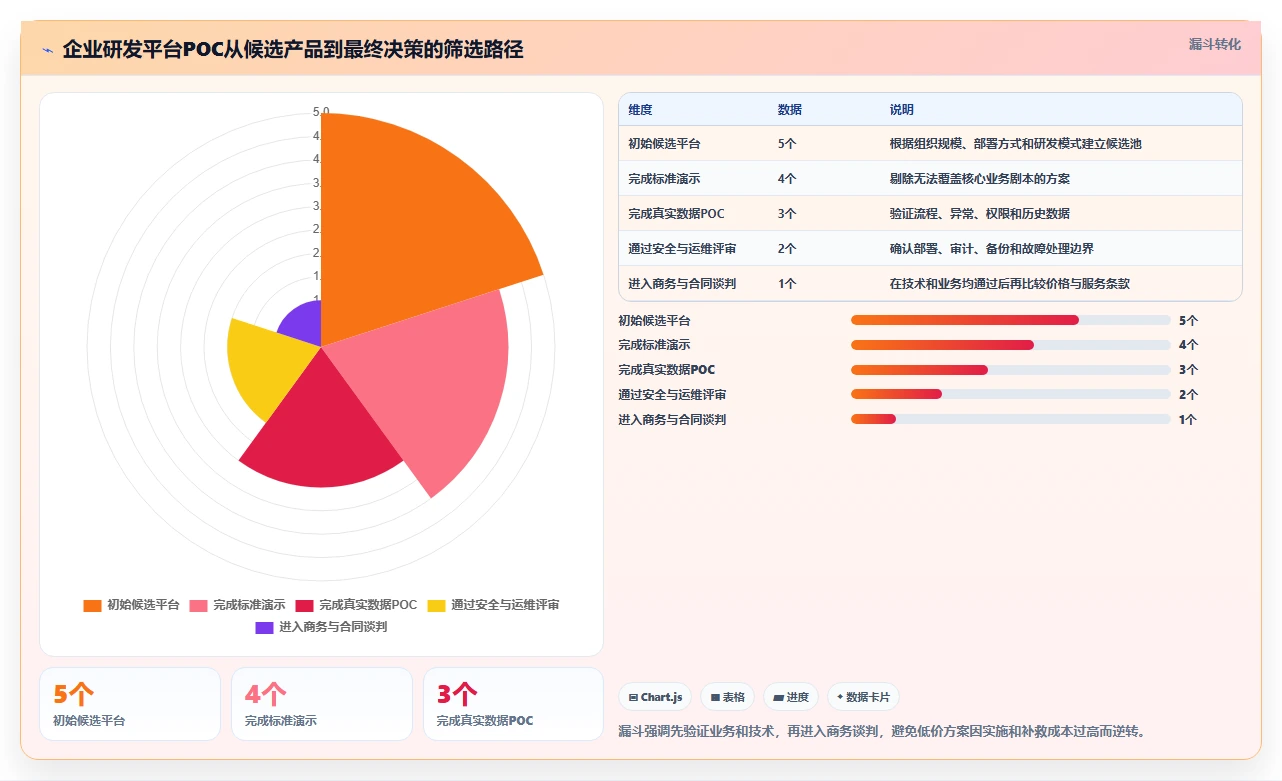Click the 数据 column header
The image size is (1282, 781).
tap(790, 110)
